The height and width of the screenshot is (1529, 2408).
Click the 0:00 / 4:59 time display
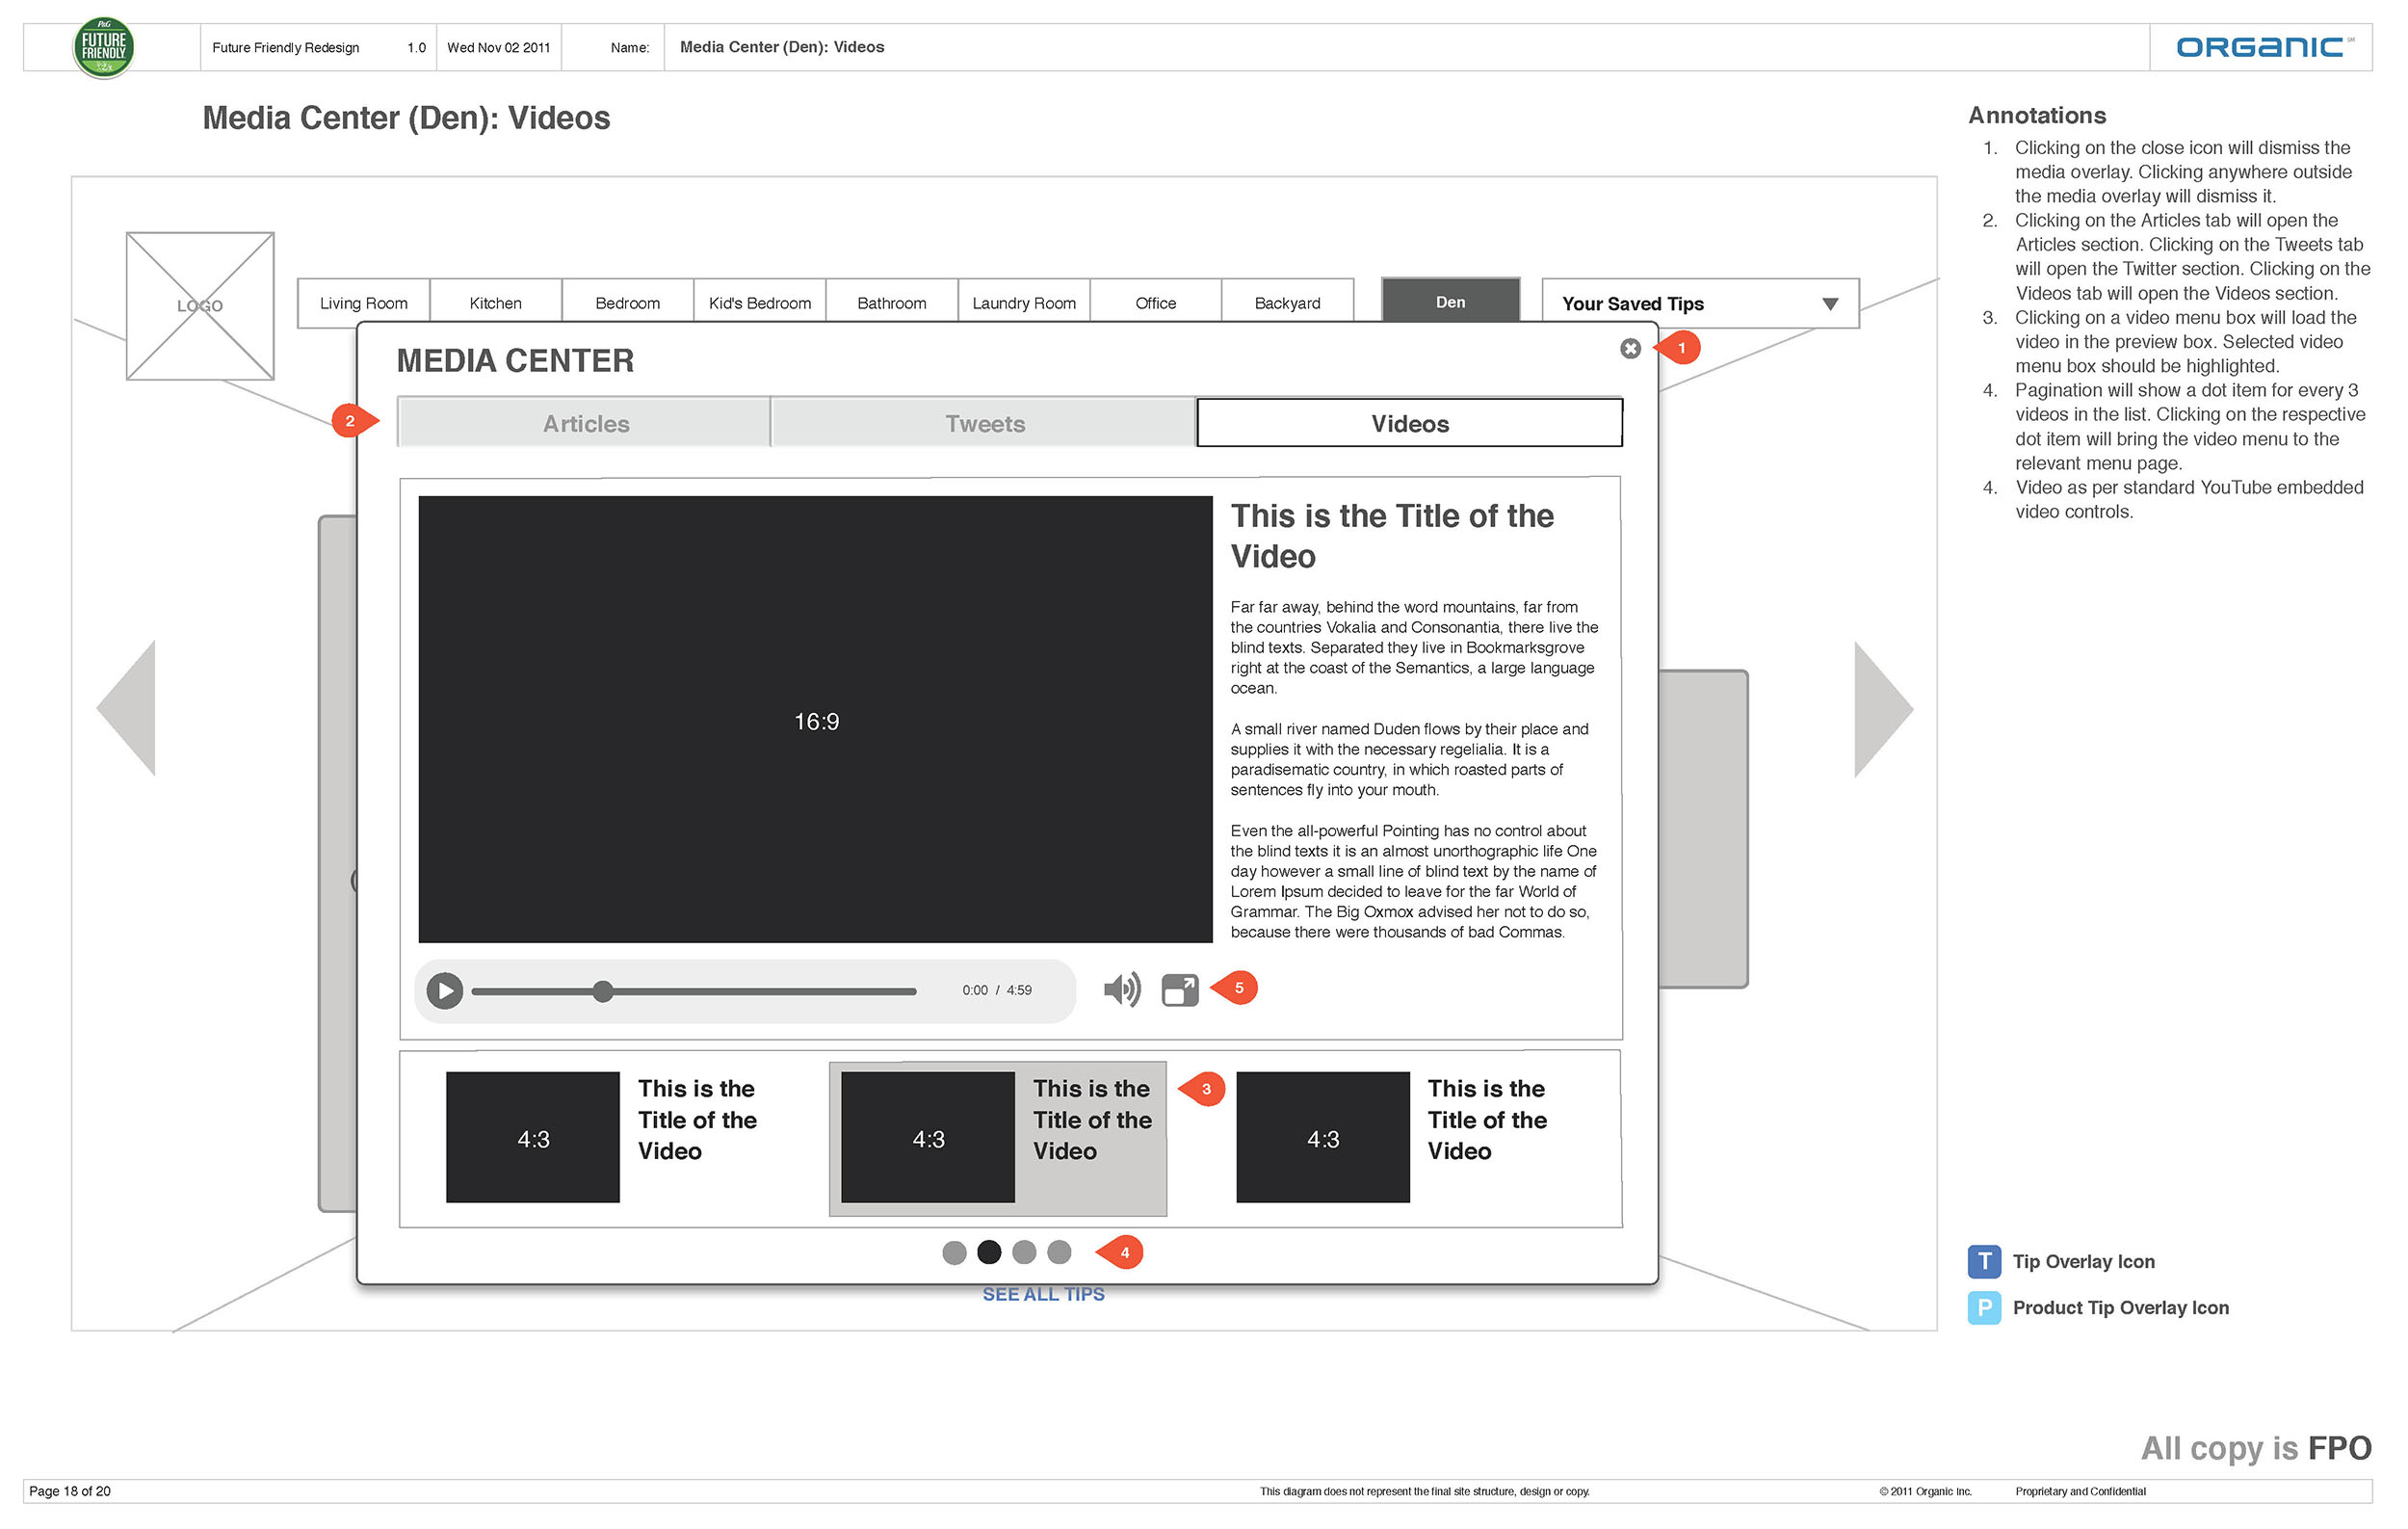(x=997, y=990)
